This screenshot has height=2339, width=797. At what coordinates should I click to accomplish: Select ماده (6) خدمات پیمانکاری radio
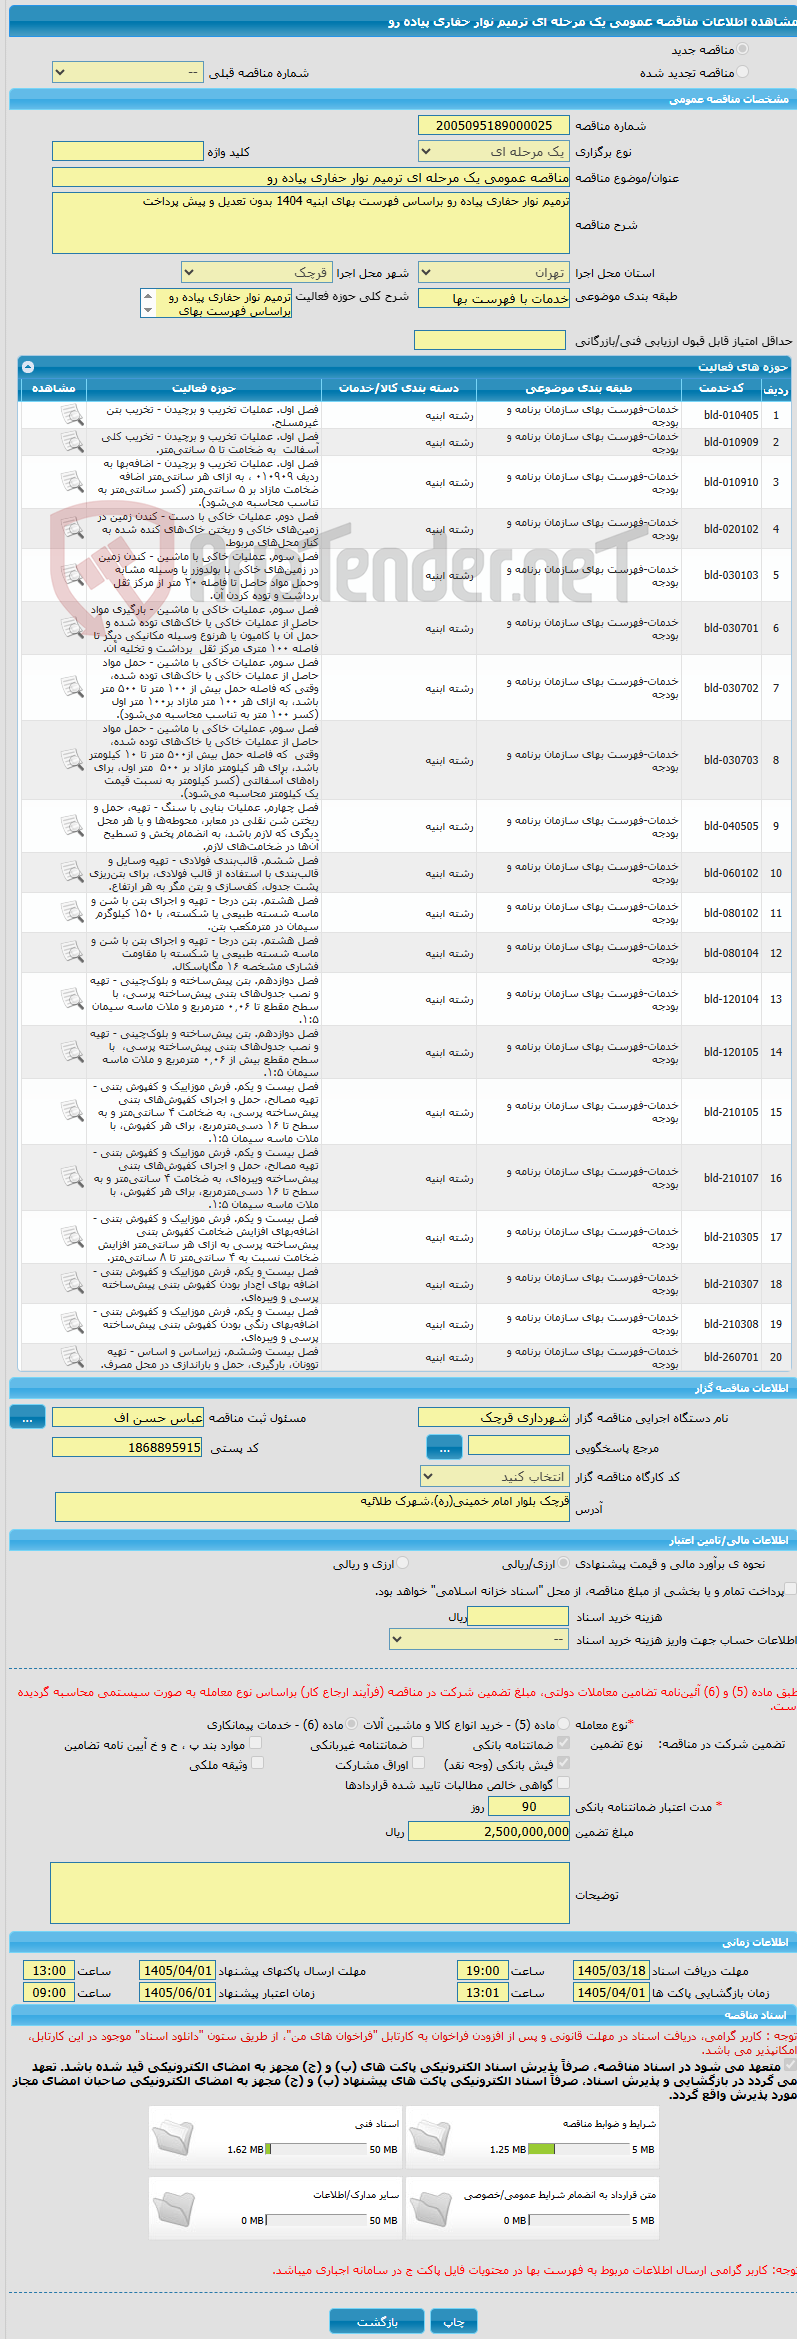click(352, 1724)
